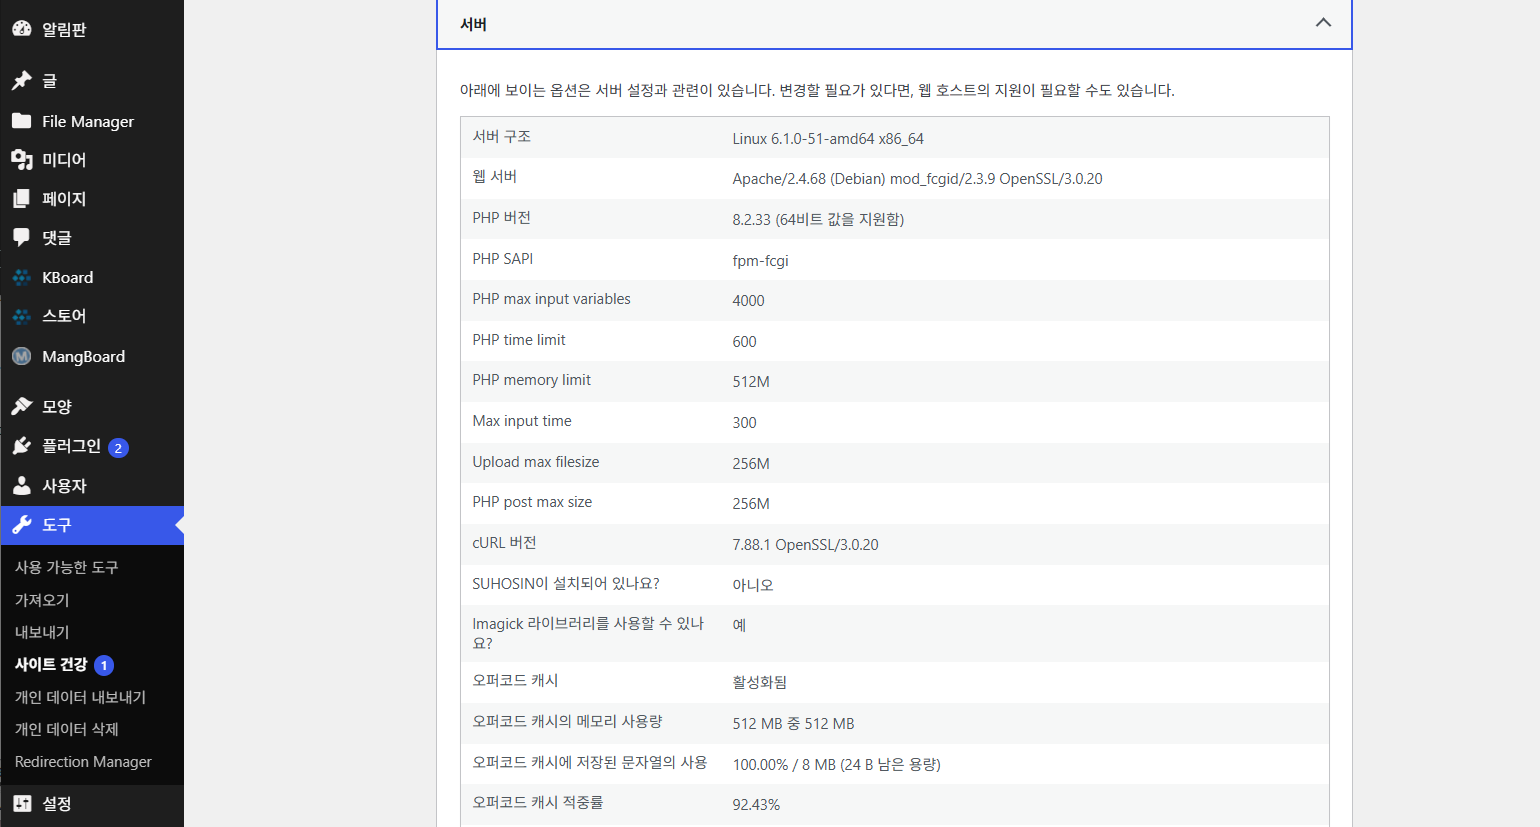Click the pushpin icon beside 글
The height and width of the screenshot is (827, 1540).
click(x=21, y=81)
